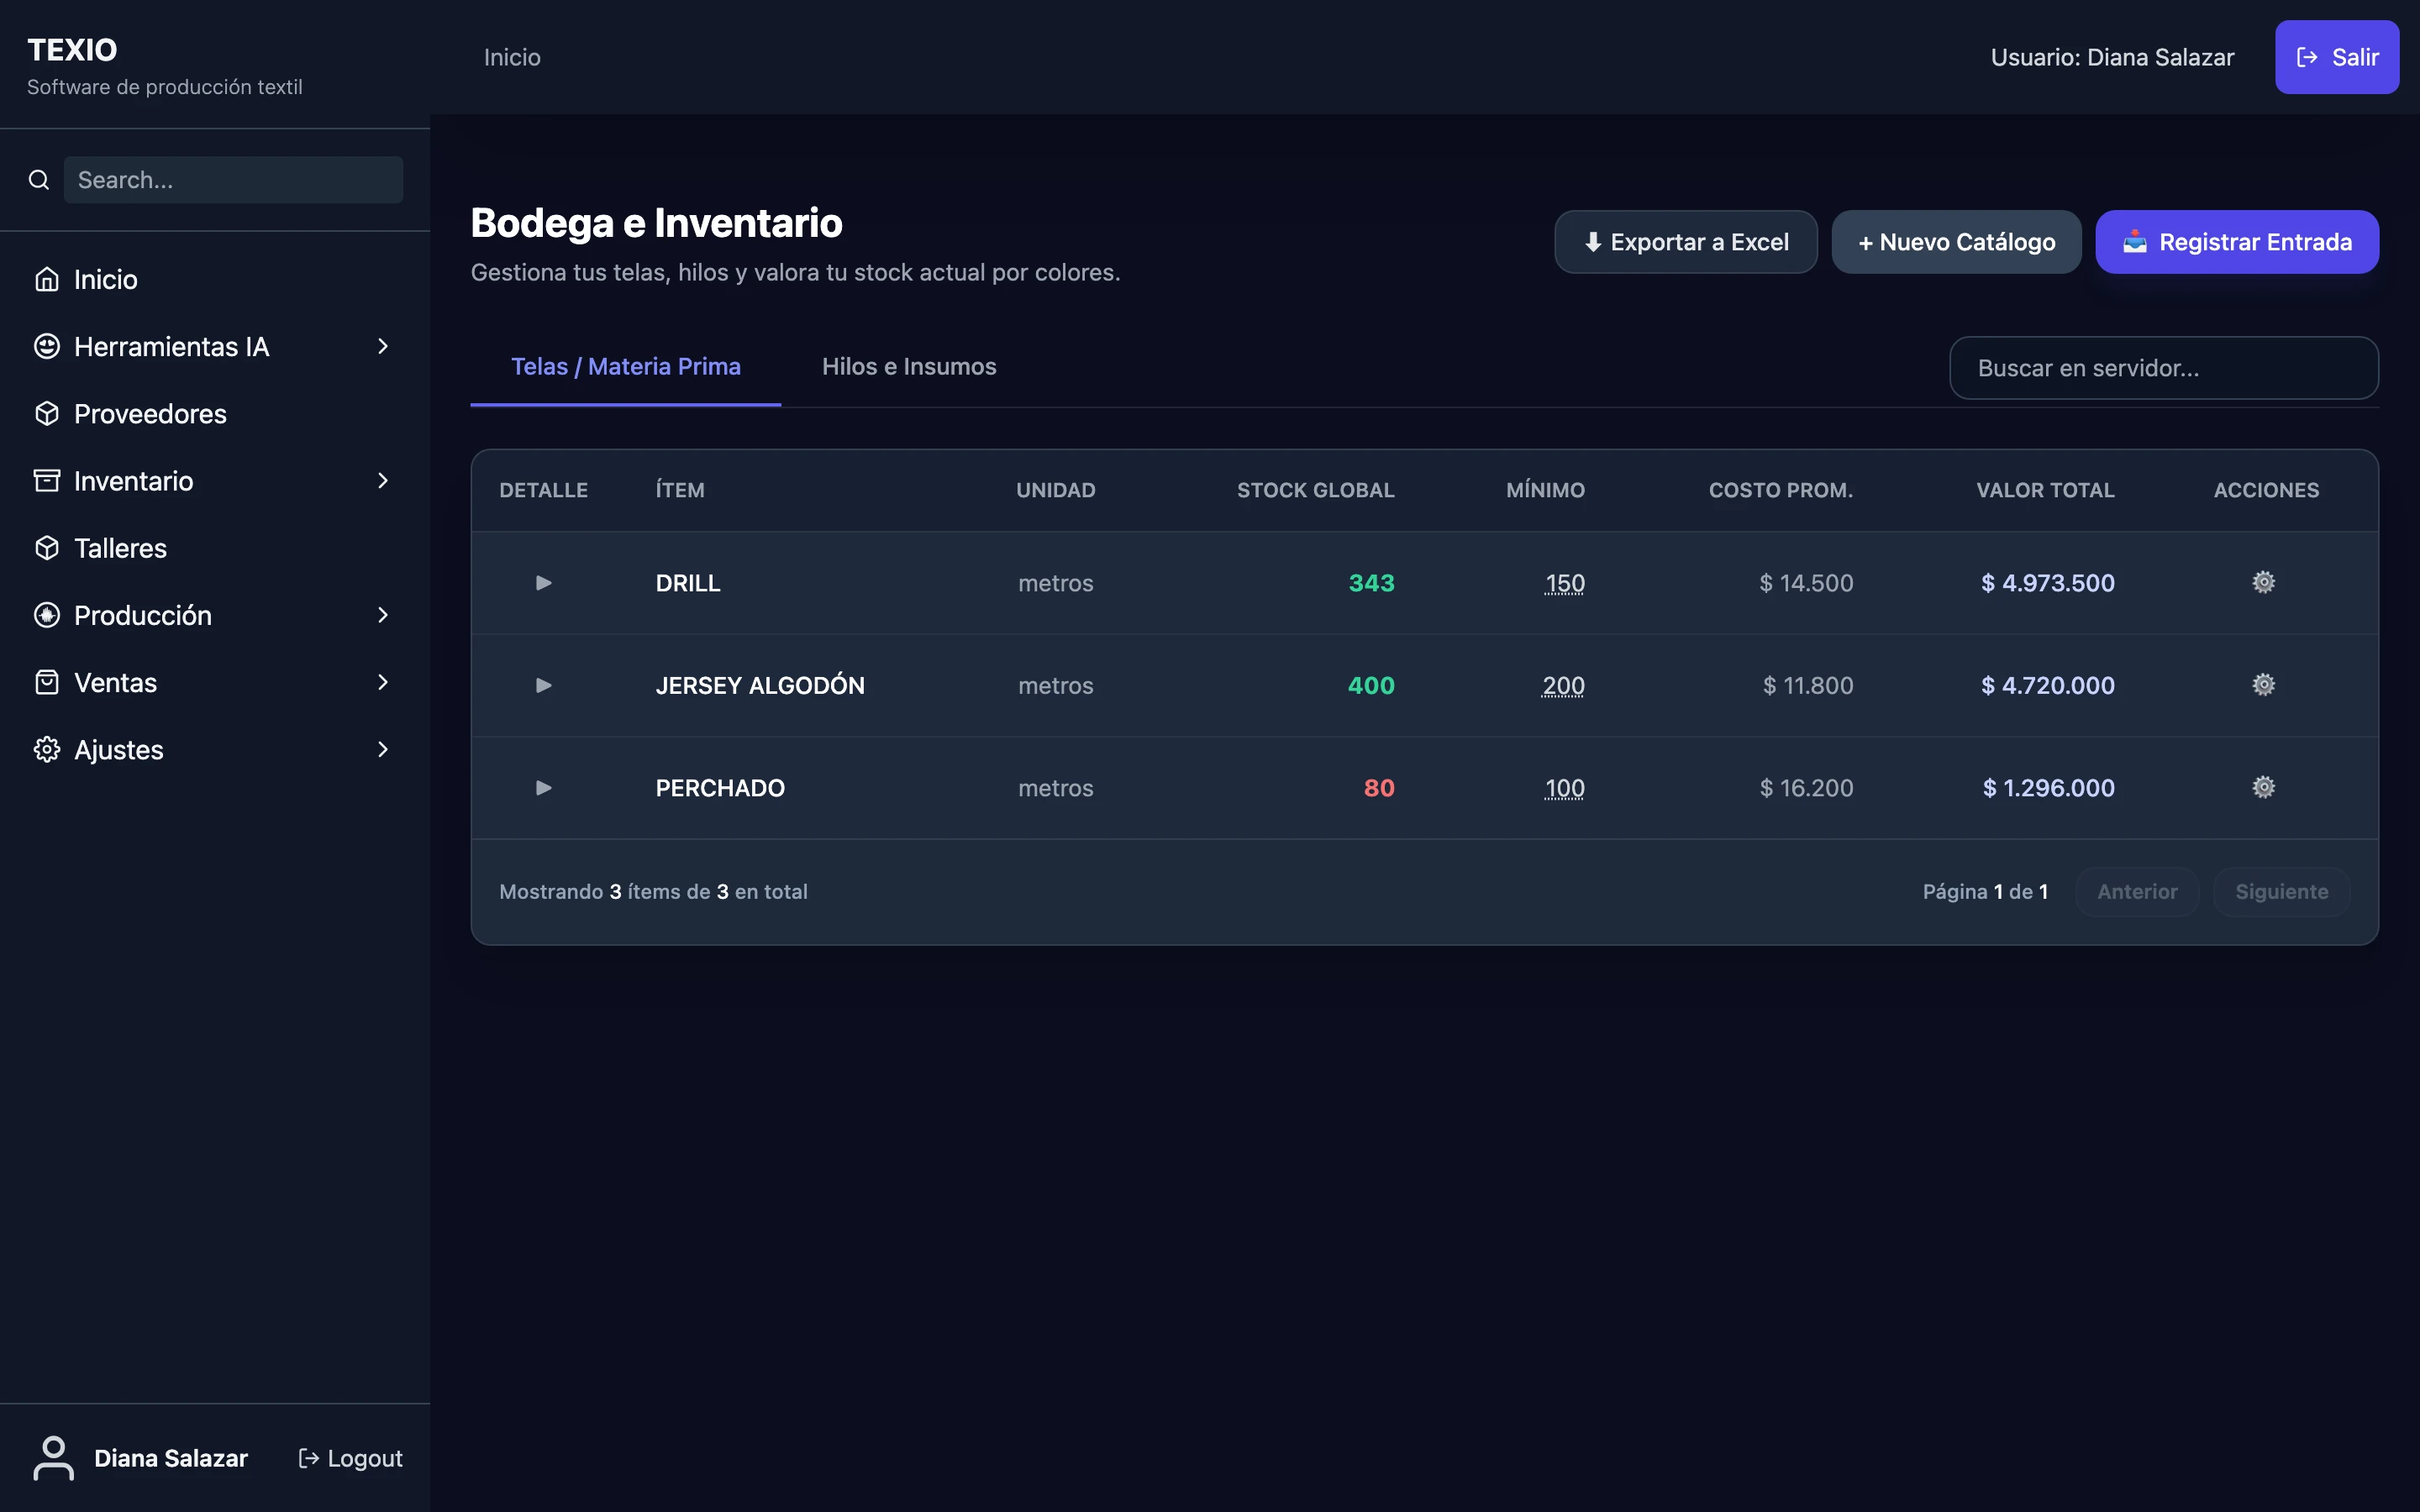Click the Ventas shopping bag icon
Viewport: 2420px width, 1512px height.
[x=47, y=682]
